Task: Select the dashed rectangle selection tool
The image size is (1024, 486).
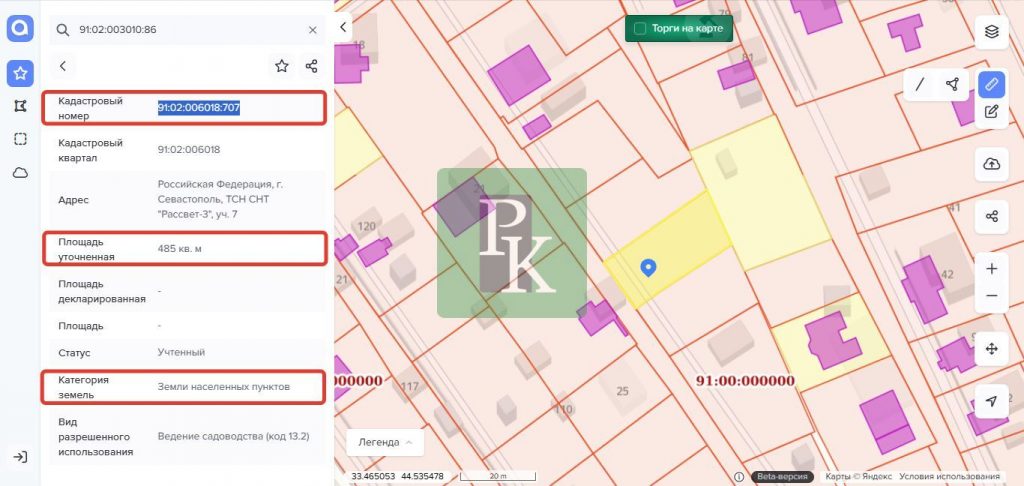Action: click(x=20, y=139)
